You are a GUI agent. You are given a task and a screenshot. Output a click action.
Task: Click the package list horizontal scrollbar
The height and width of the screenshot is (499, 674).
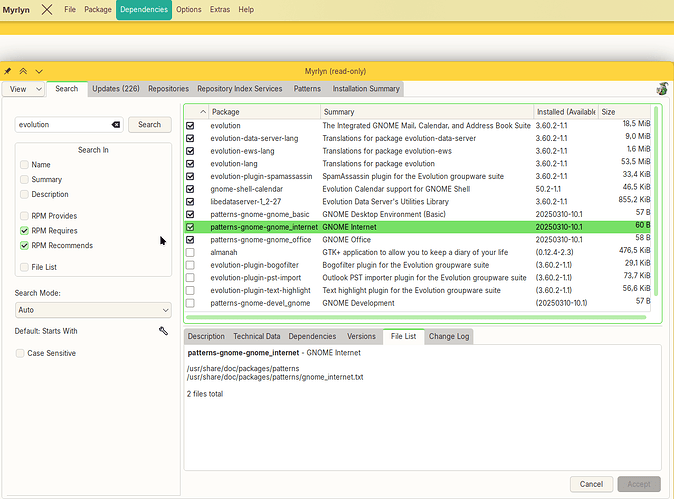416,317
